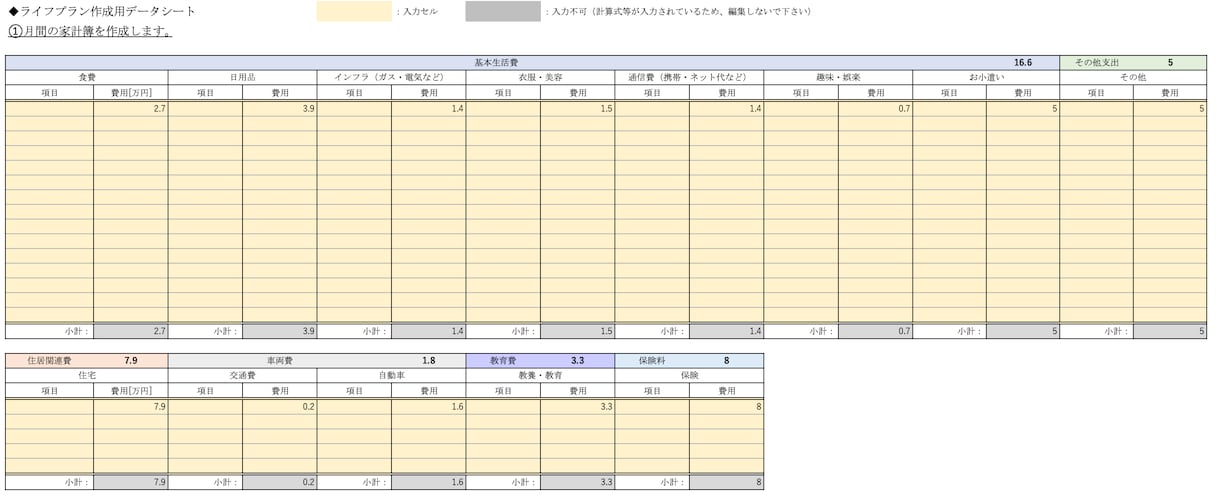Click the 1.4 input cell under インフラ
Screen dimensions: 1220x499
(428, 108)
